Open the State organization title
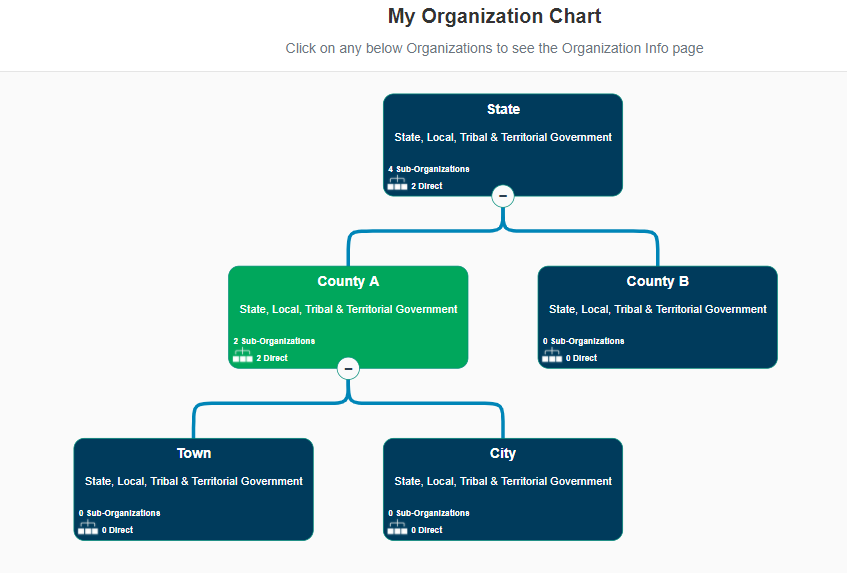847x573 pixels. tap(503, 109)
